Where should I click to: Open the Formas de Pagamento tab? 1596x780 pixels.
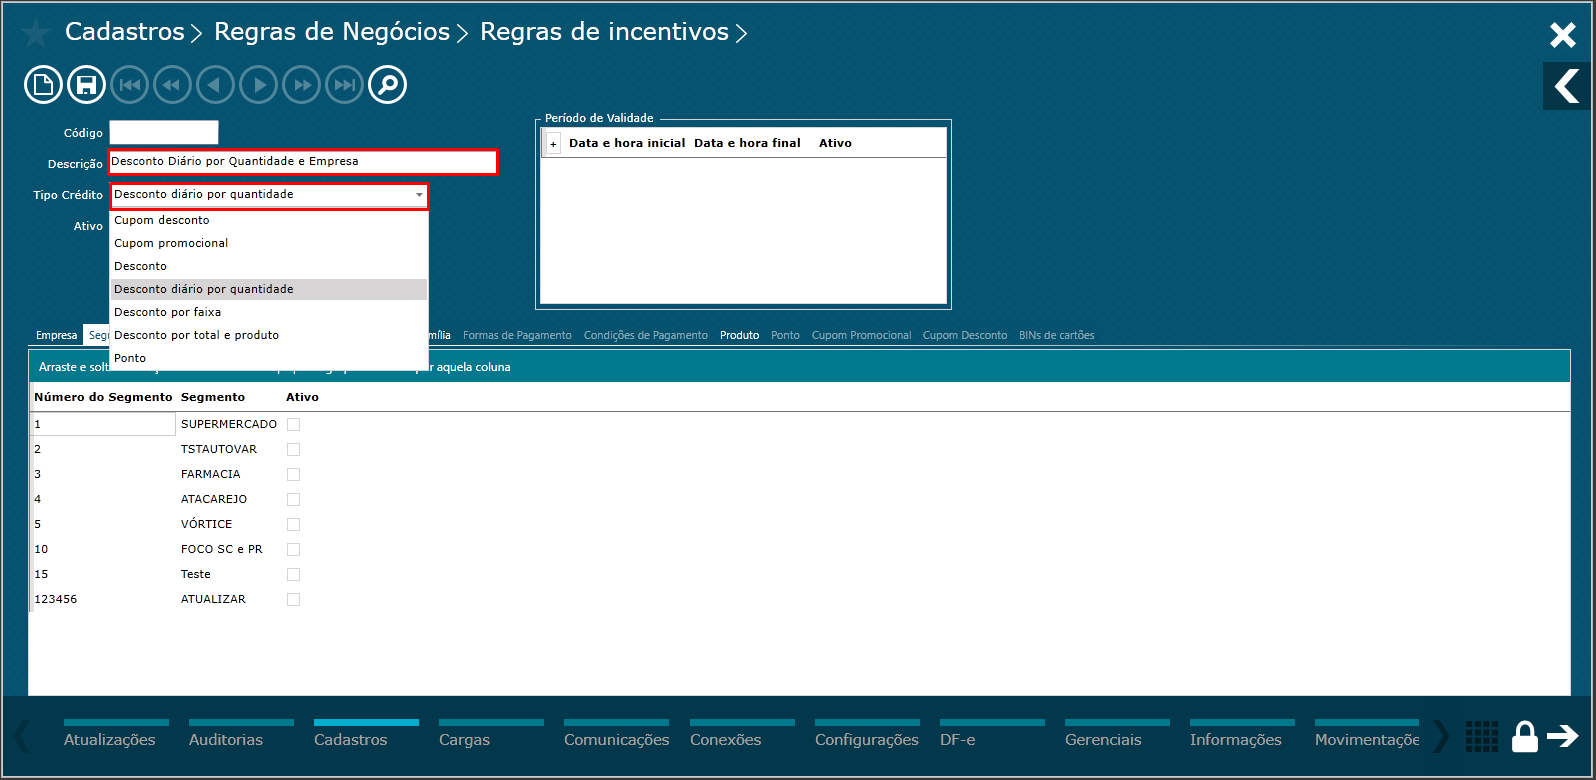[x=517, y=336]
